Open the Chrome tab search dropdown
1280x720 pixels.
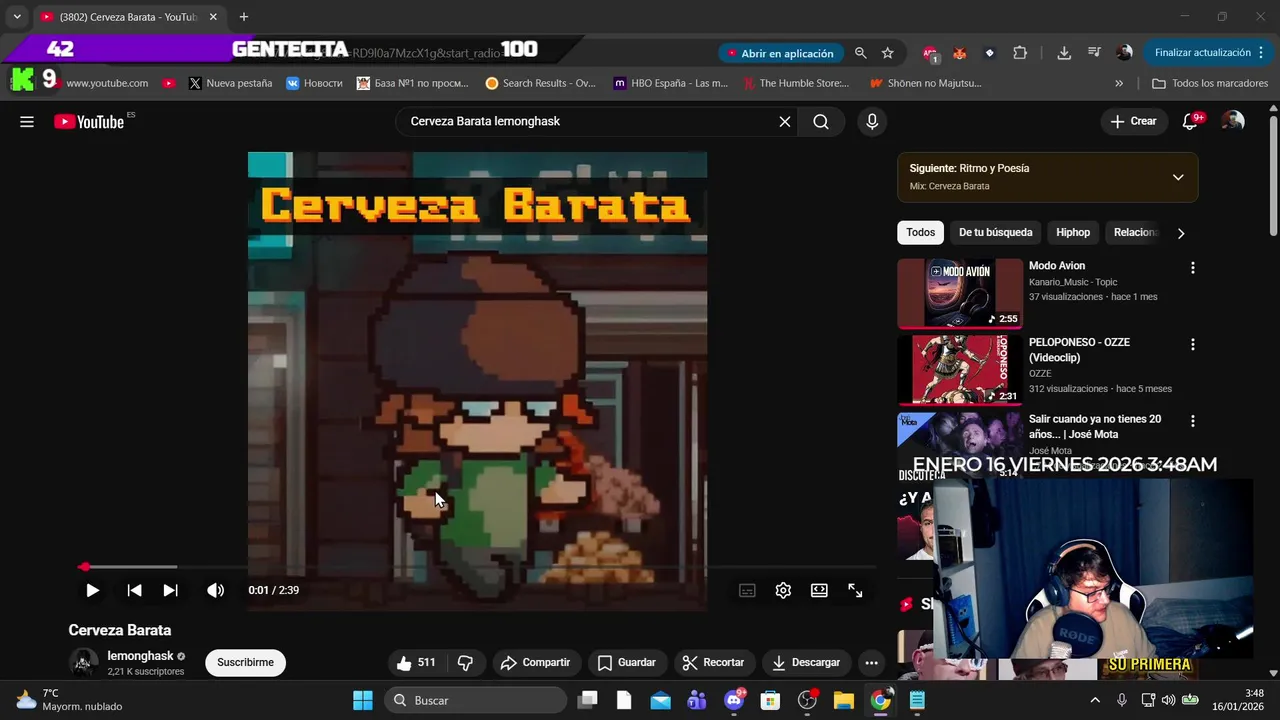pos(17,17)
